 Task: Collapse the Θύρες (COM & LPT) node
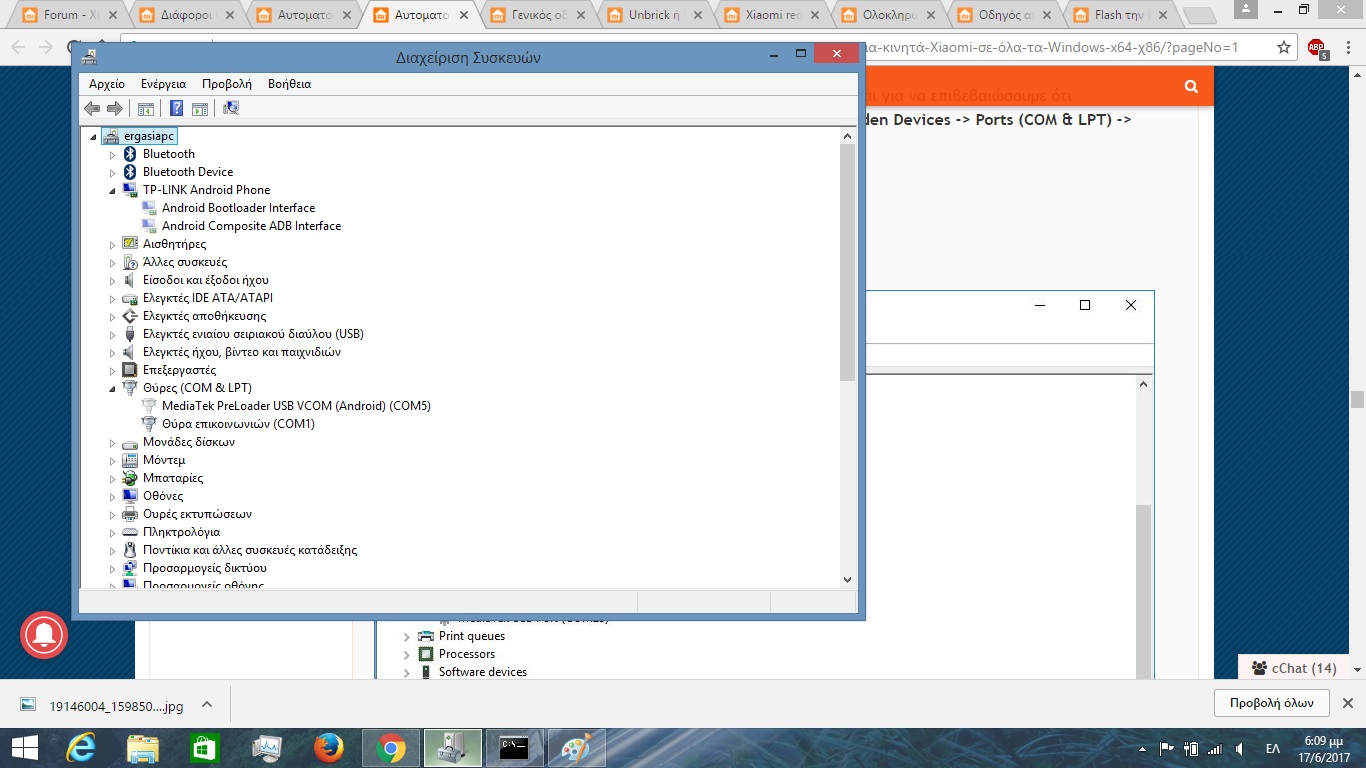(x=112, y=388)
